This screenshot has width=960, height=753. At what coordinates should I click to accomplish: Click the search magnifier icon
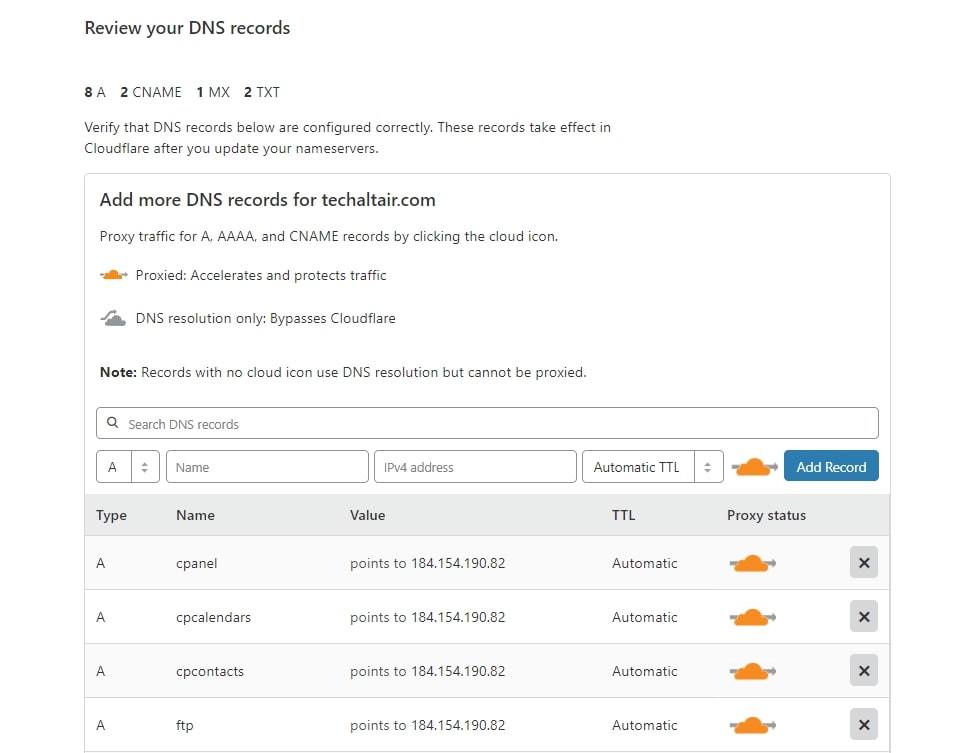[x=113, y=423]
